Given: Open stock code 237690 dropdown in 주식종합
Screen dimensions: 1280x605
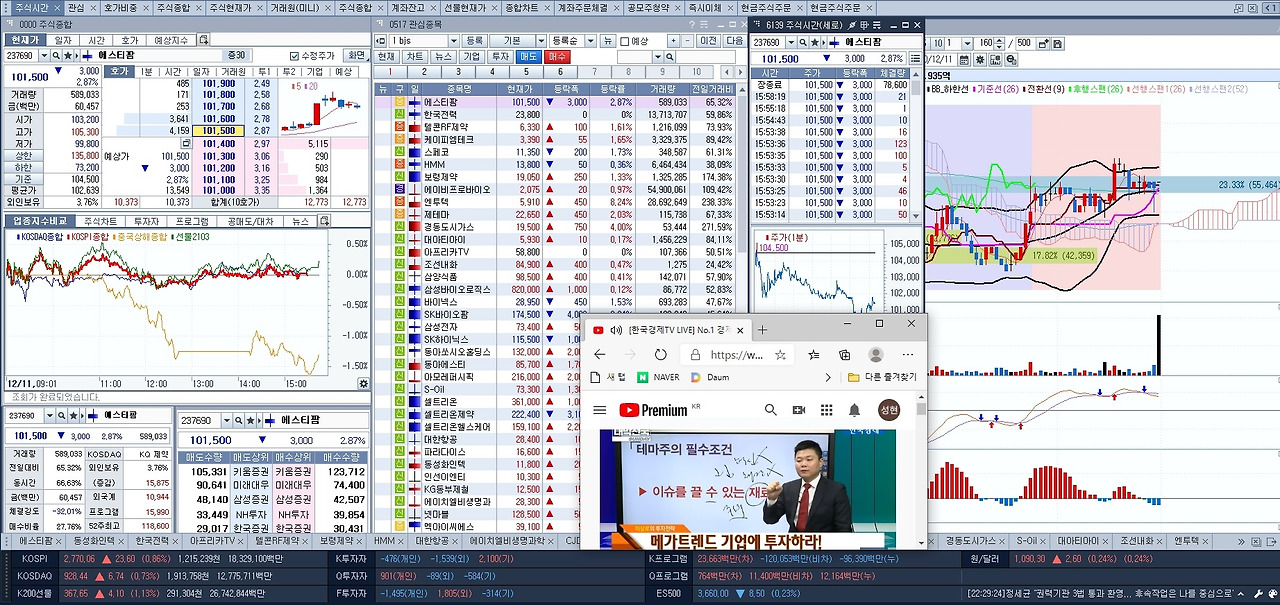Looking at the screenshot, I should 46,56.
